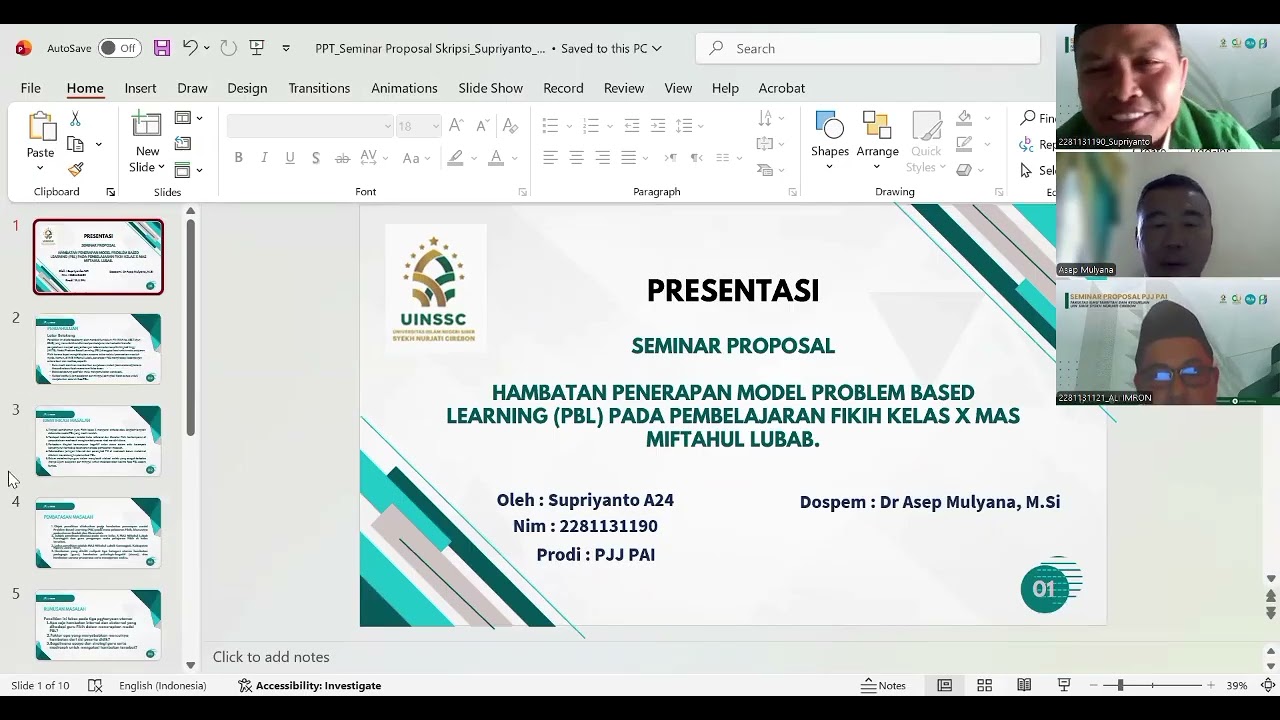Click the Numbering list icon
The height and width of the screenshot is (720, 1280).
click(x=590, y=126)
